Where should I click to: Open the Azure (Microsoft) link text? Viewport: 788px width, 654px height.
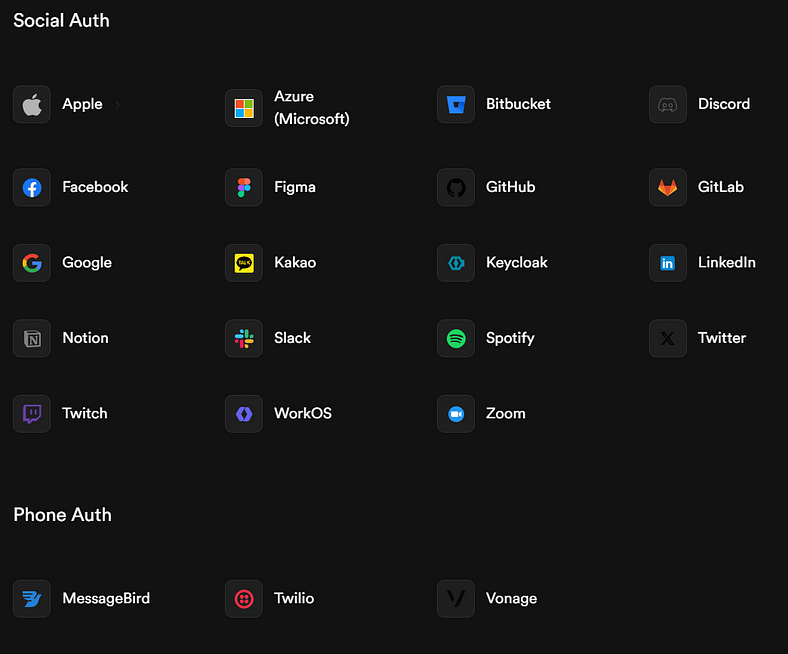click(x=312, y=108)
